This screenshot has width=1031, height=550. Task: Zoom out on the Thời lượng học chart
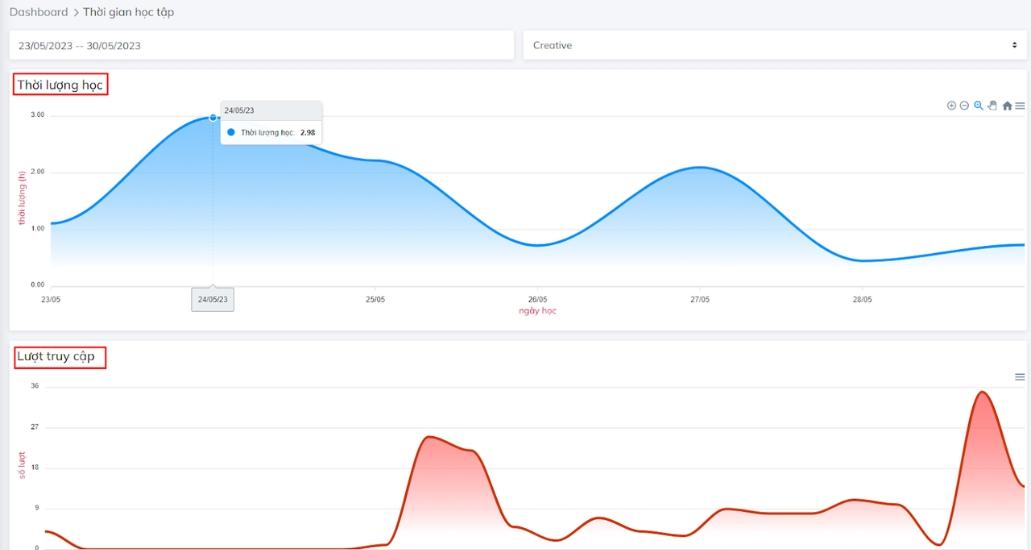click(x=964, y=105)
